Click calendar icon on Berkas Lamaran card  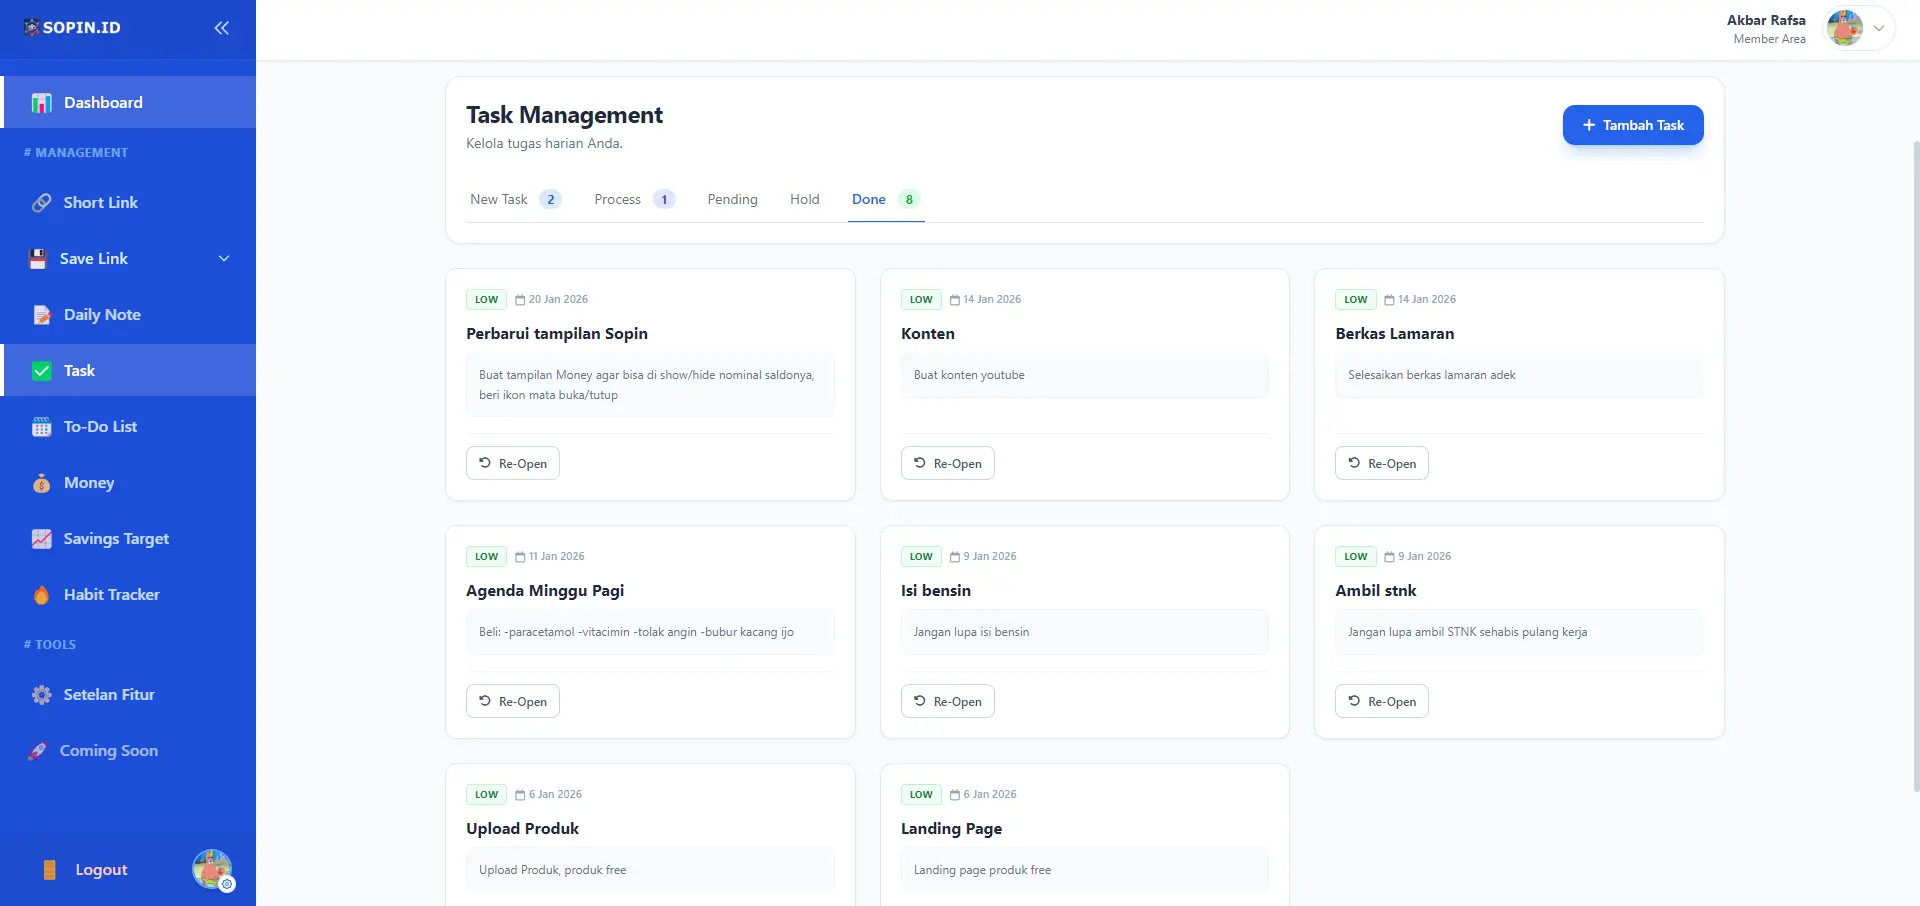point(1389,300)
